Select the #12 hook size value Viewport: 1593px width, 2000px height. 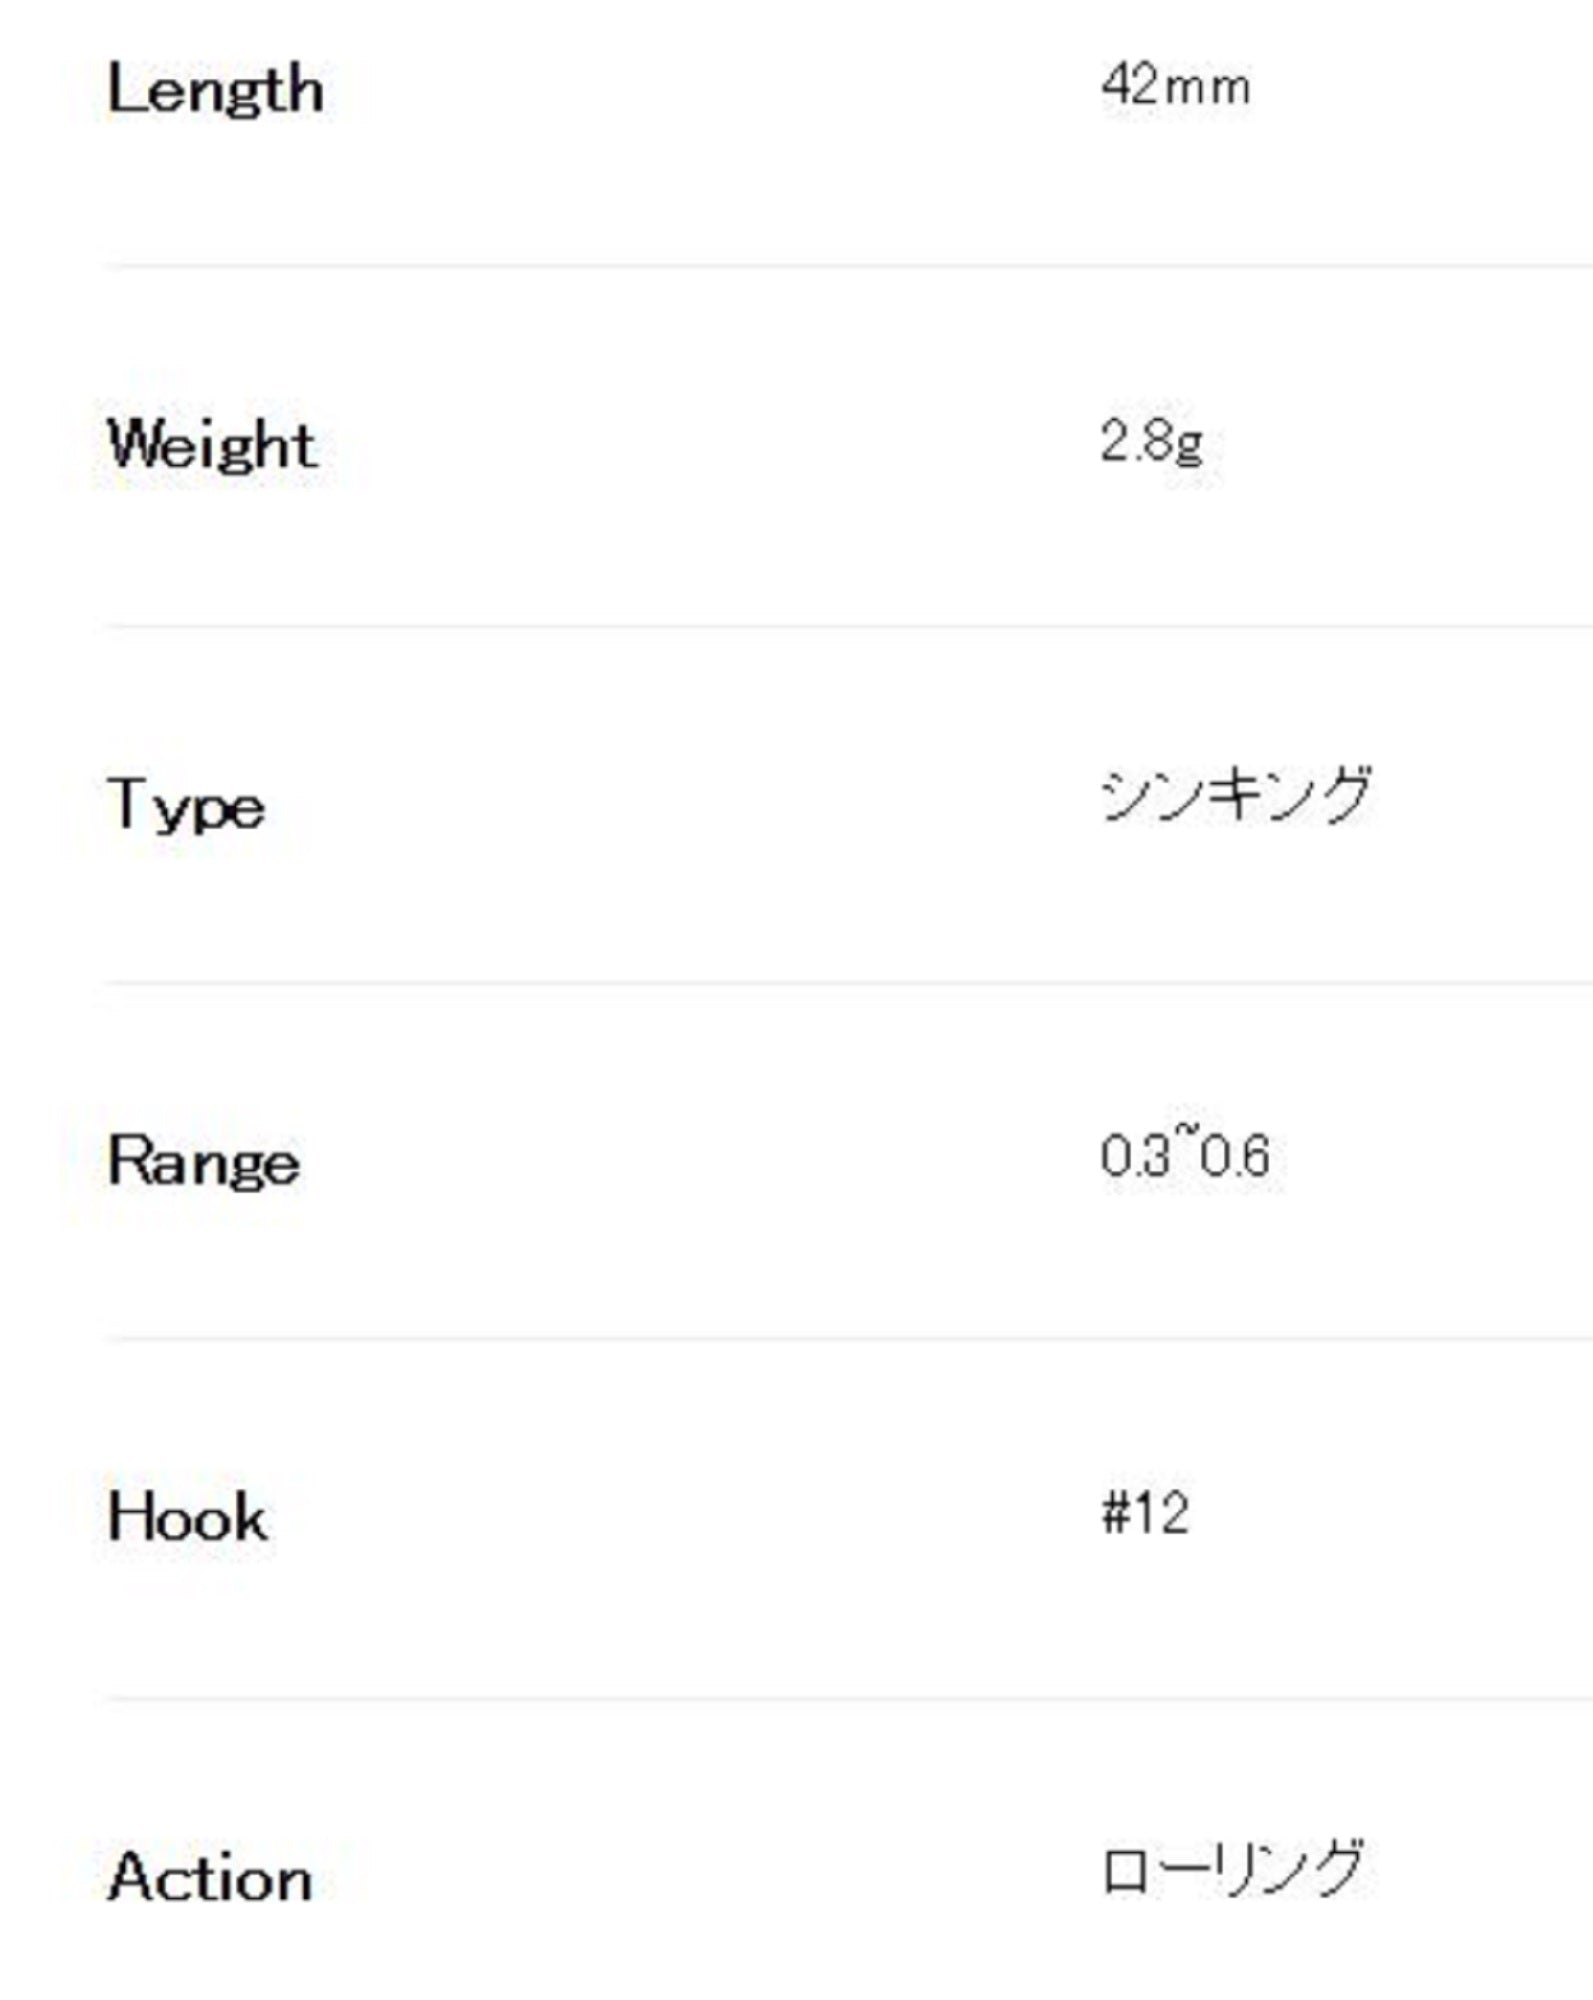(1145, 1513)
